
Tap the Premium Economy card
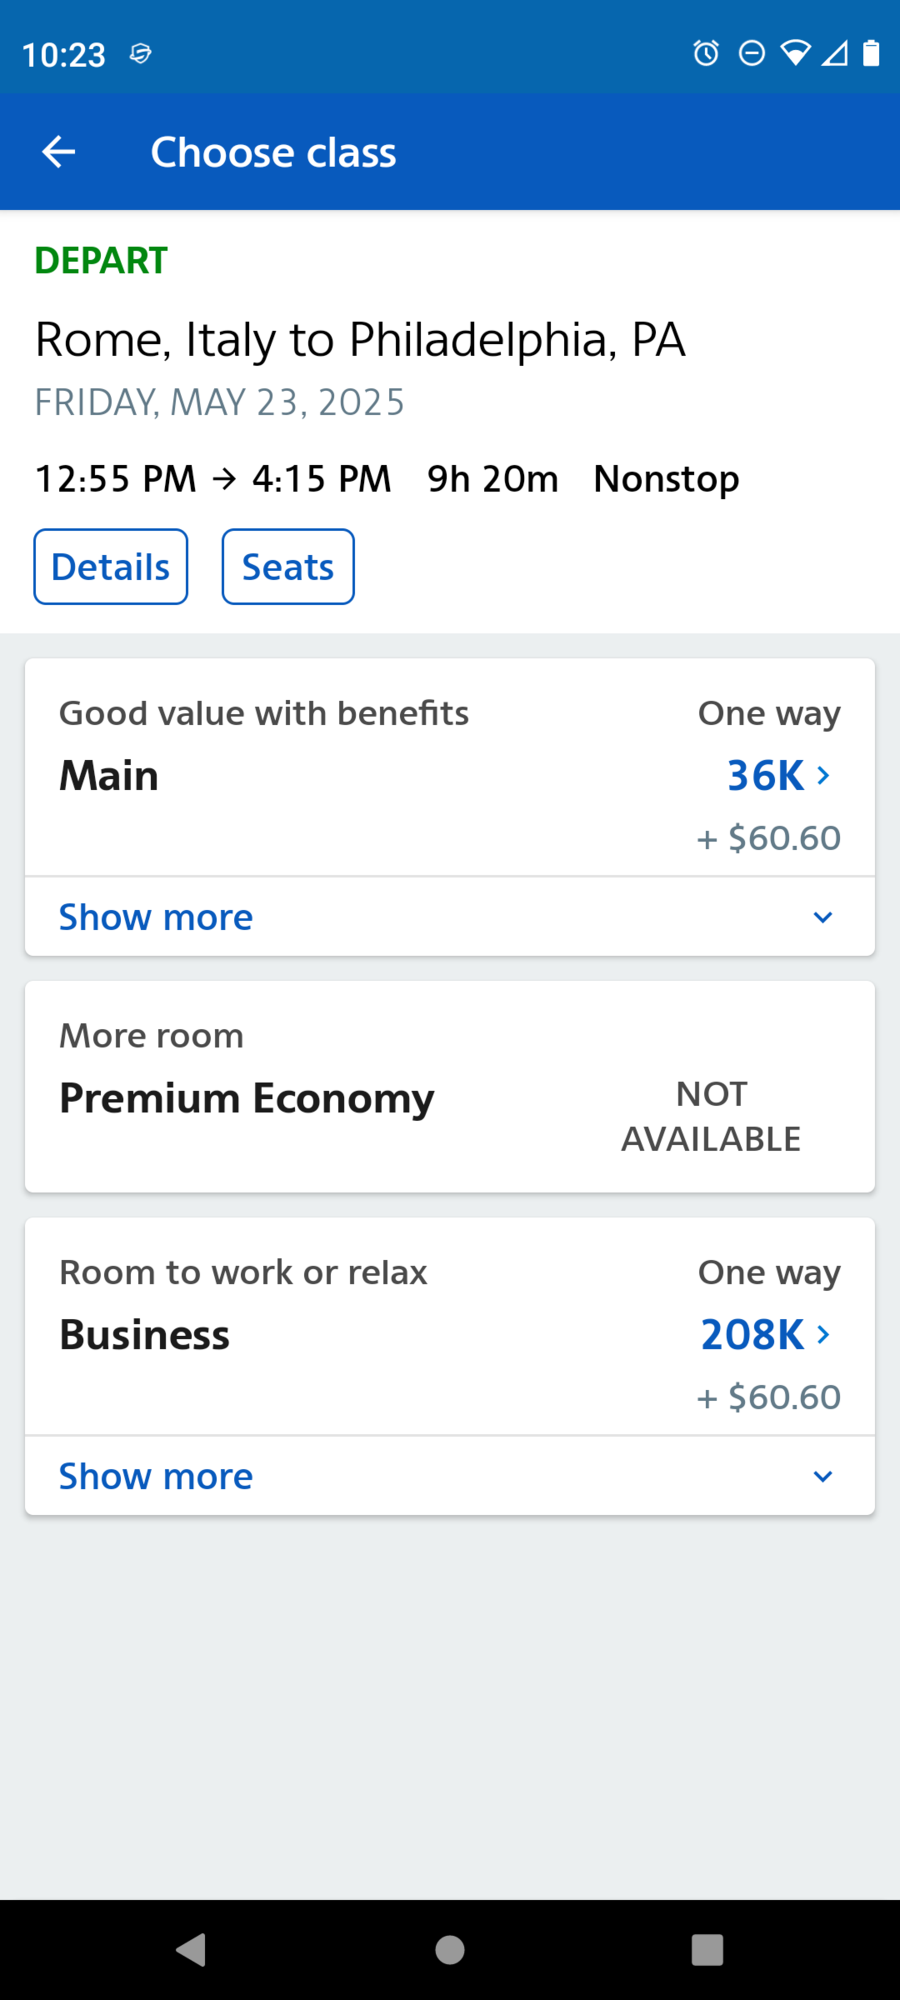450,1087
